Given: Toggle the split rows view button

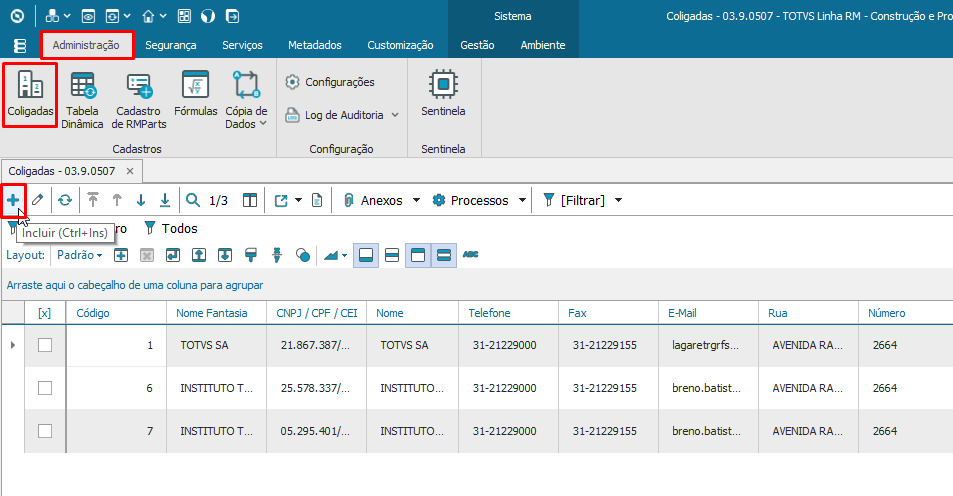Looking at the screenshot, I should (392, 255).
